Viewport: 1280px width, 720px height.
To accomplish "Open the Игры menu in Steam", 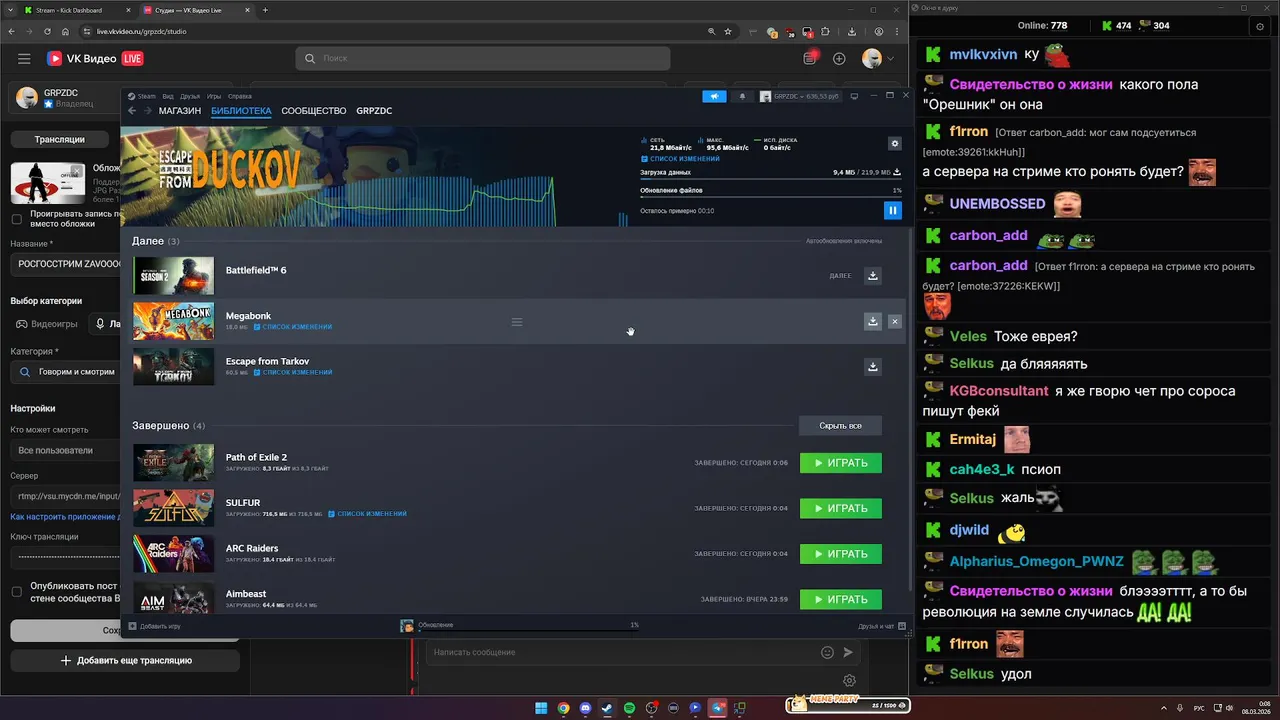I will tap(214, 96).
